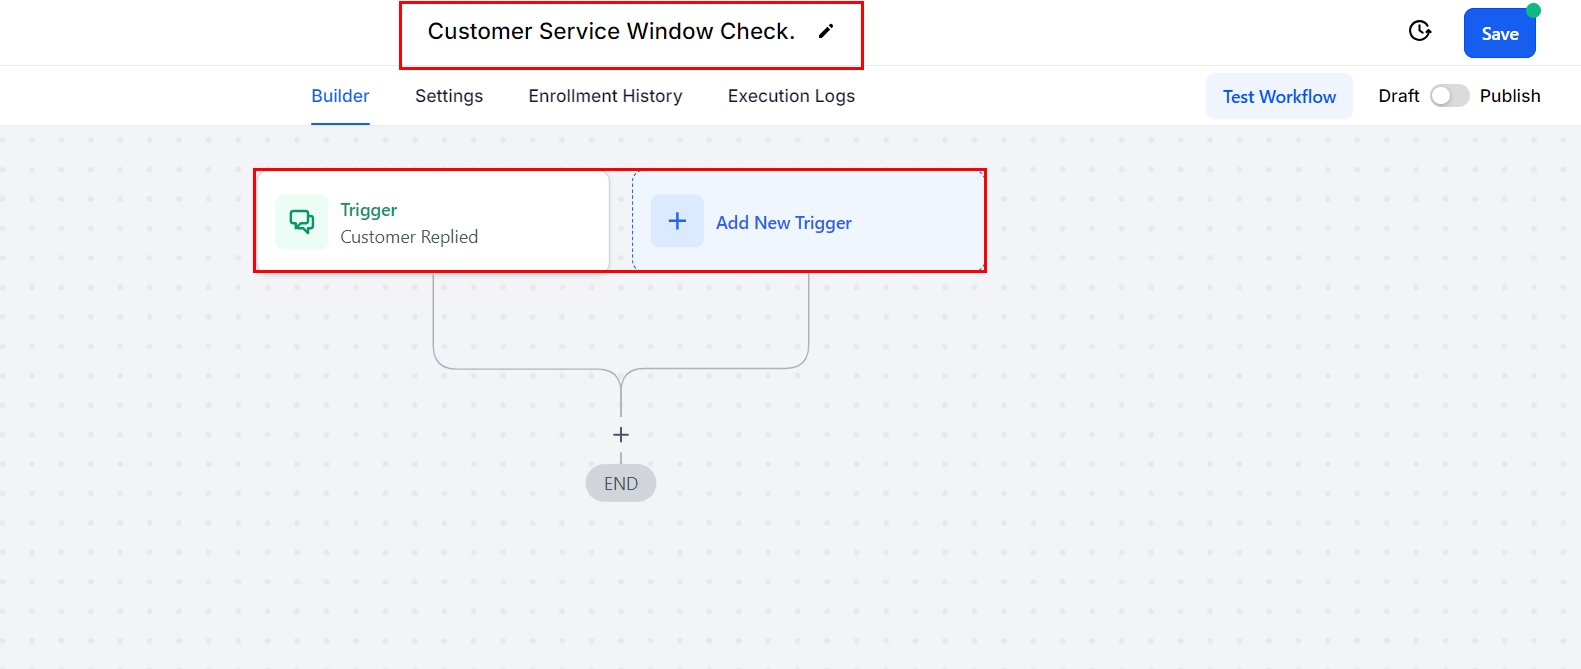
Task: Open the Customer Replied trigger card
Action: click(x=432, y=221)
